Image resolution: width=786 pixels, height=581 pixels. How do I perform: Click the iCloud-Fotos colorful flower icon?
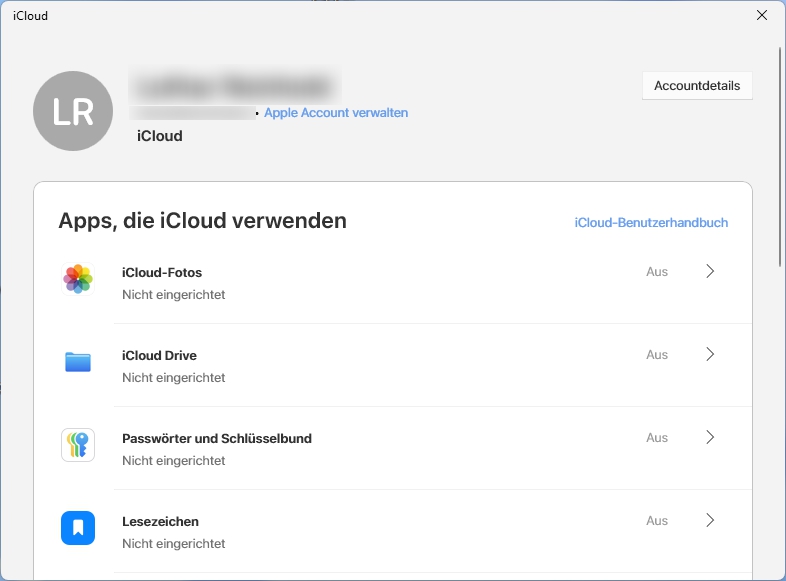coord(78,279)
